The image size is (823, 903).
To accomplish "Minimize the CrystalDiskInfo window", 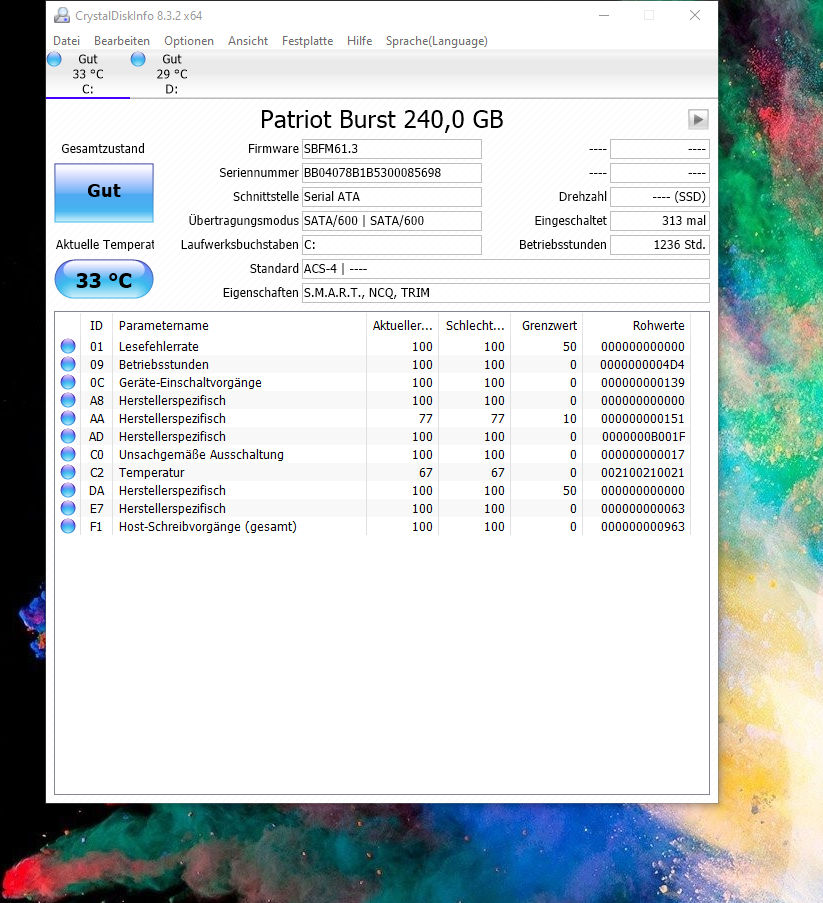I will [x=604, y=16].
